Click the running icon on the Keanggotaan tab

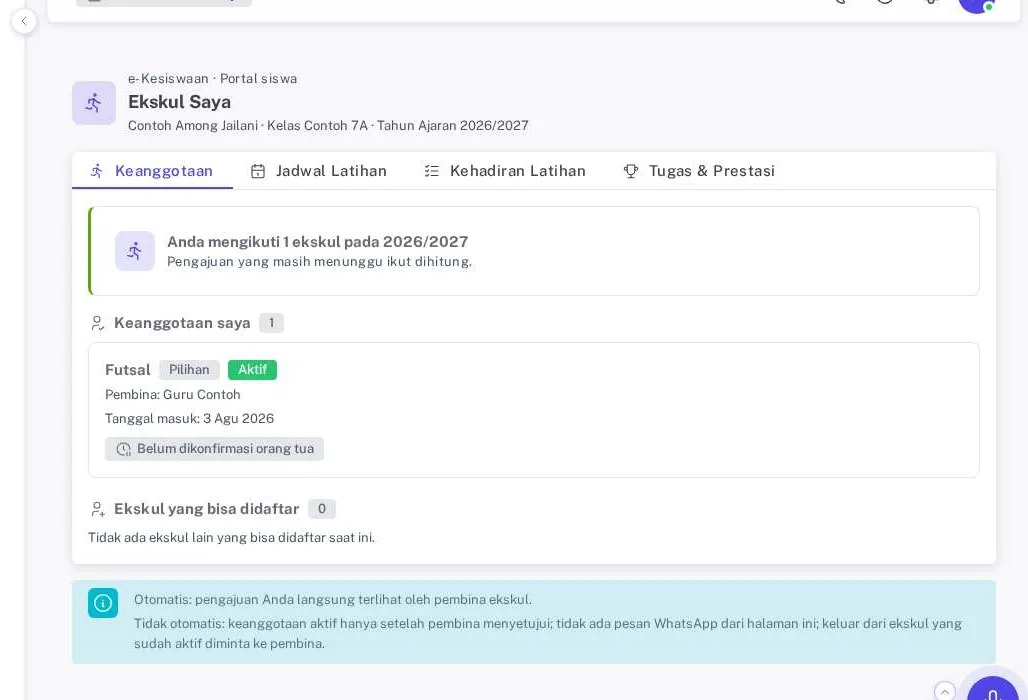pyautogui.click(x=97, y=171)
